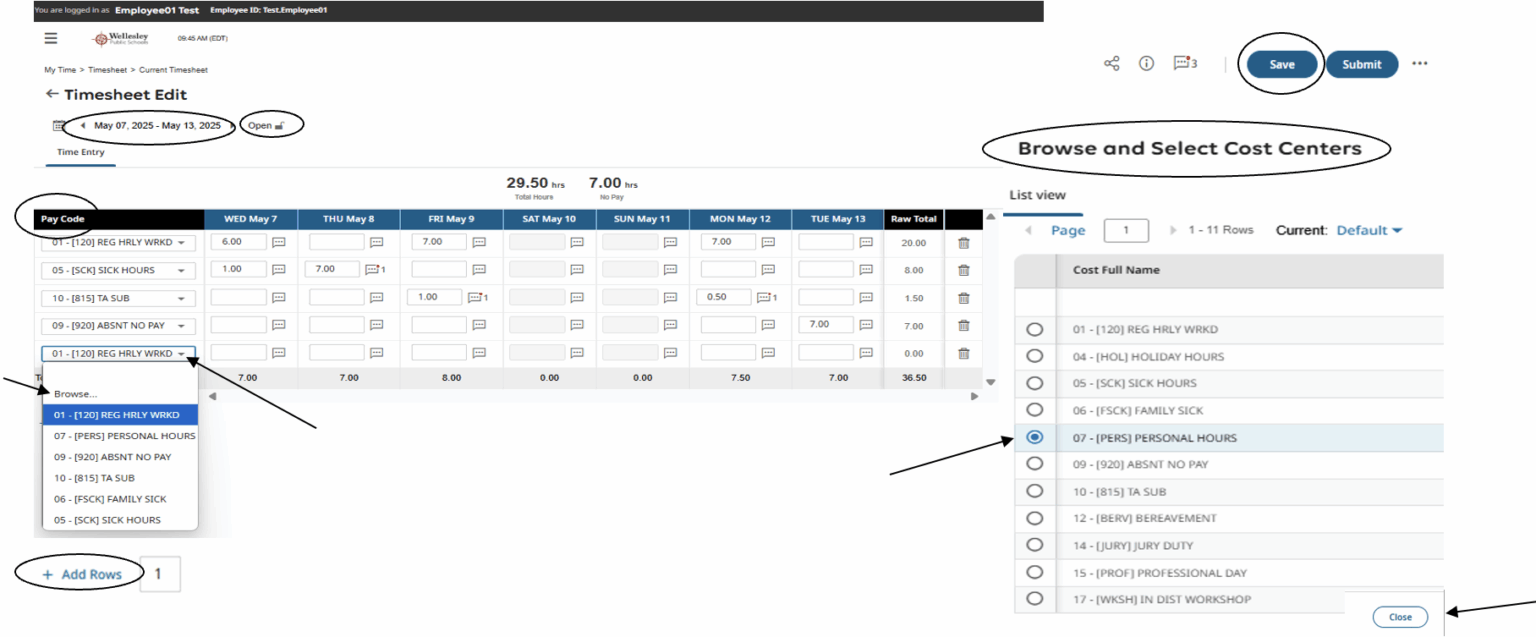This screenshot has width=1536, height=637.
Task: Click the page number input field
Action: (x=1126, y=229)
